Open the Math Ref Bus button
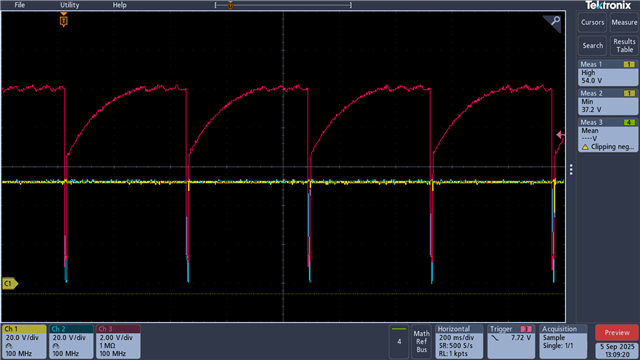 [422, 341]
